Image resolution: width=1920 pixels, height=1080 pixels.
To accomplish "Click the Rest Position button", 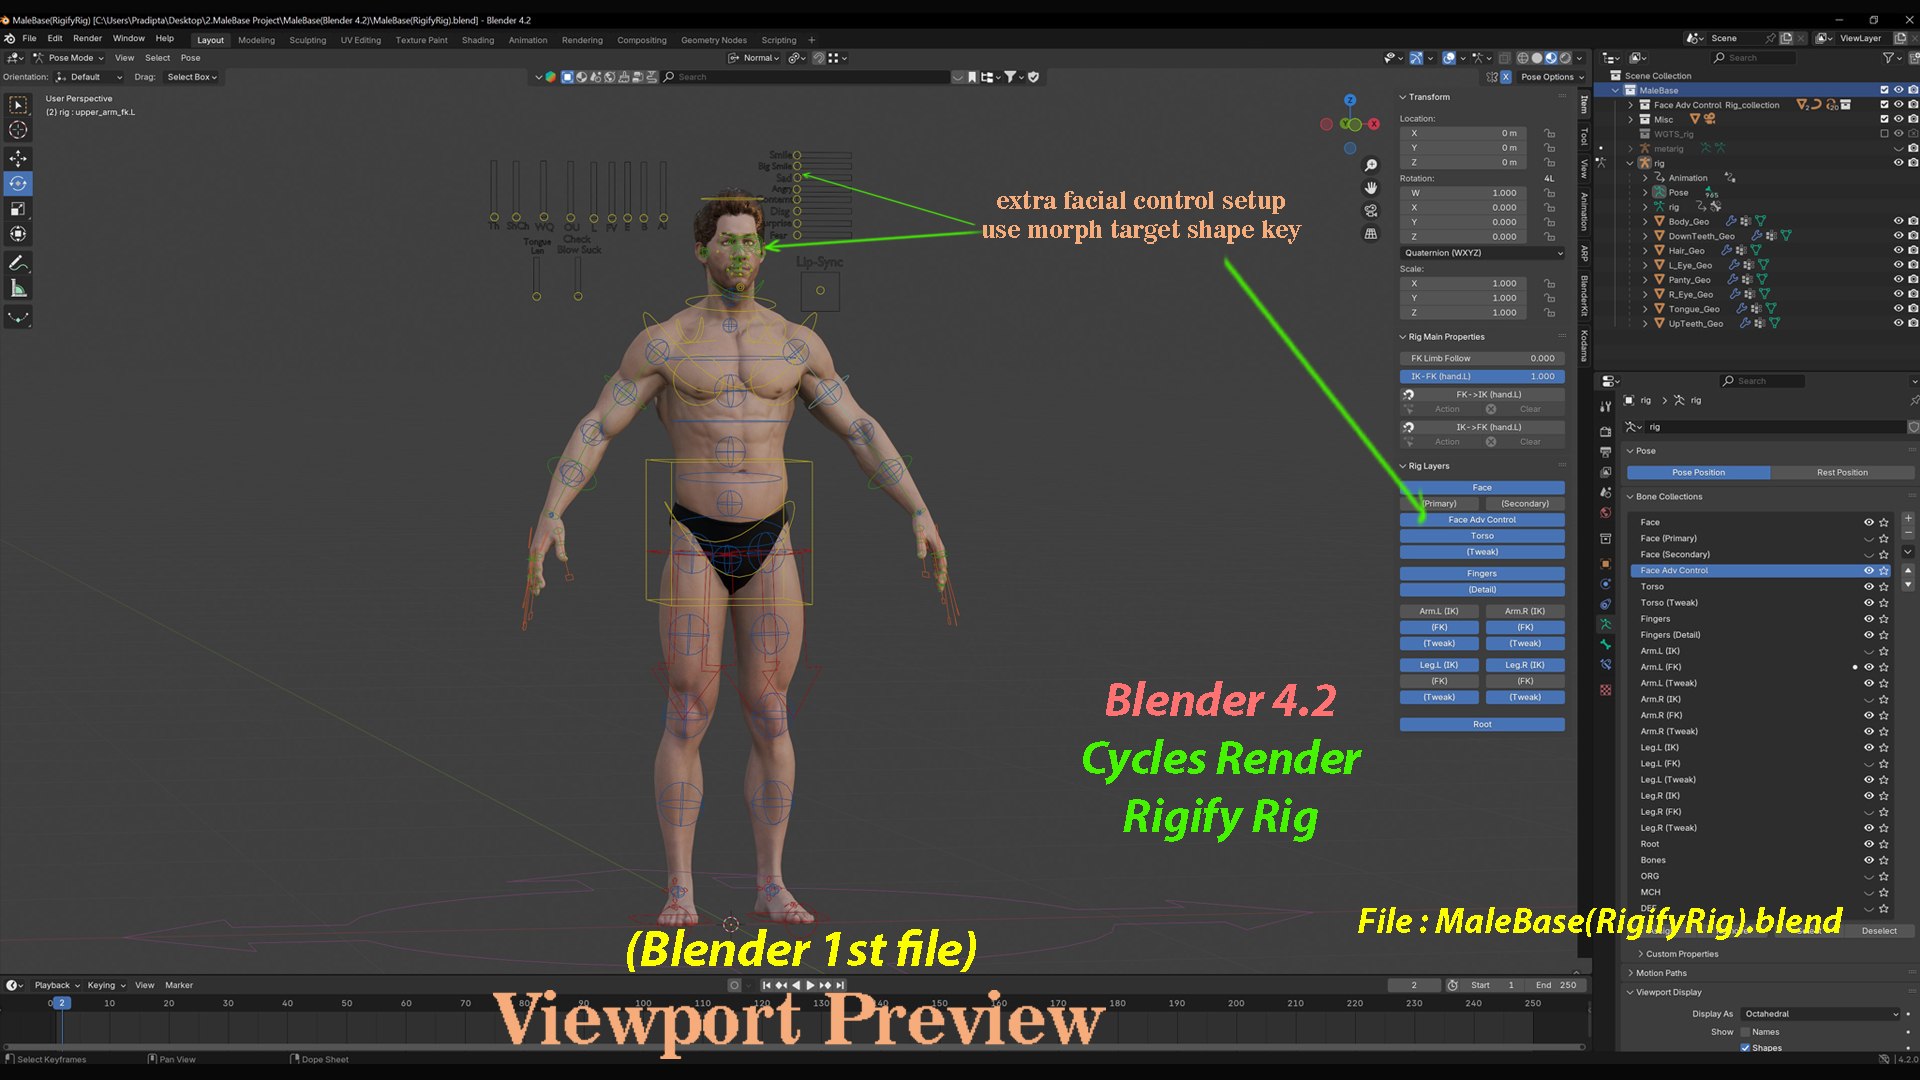I will (1842, 472).
